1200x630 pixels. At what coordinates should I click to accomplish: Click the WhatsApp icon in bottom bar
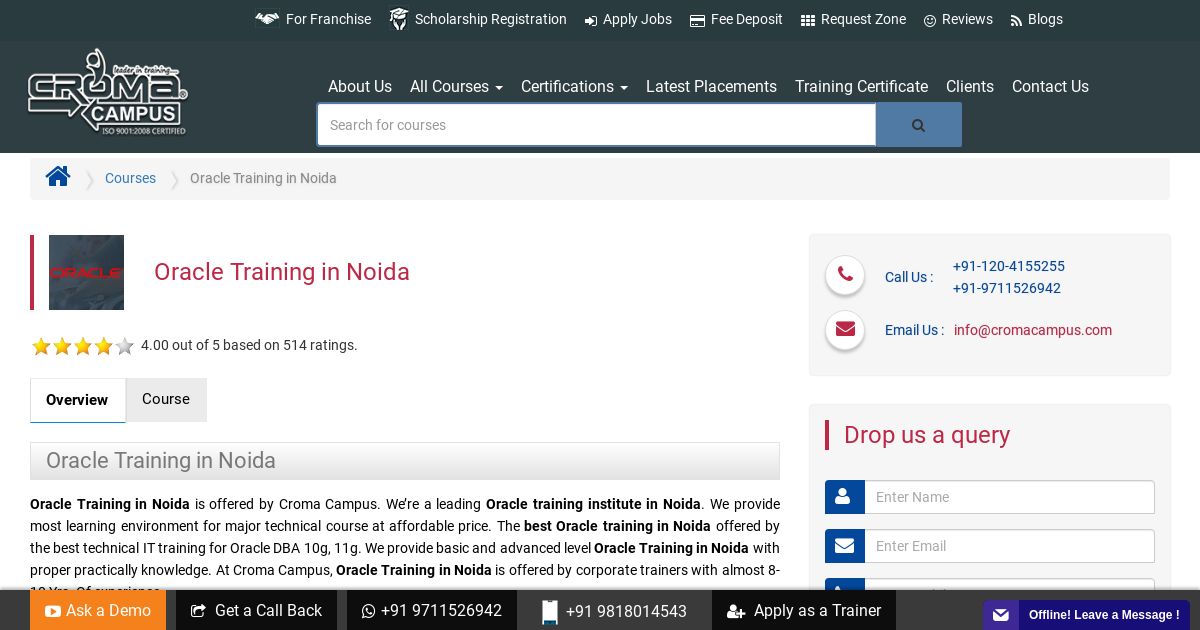(x=368, y=611)
